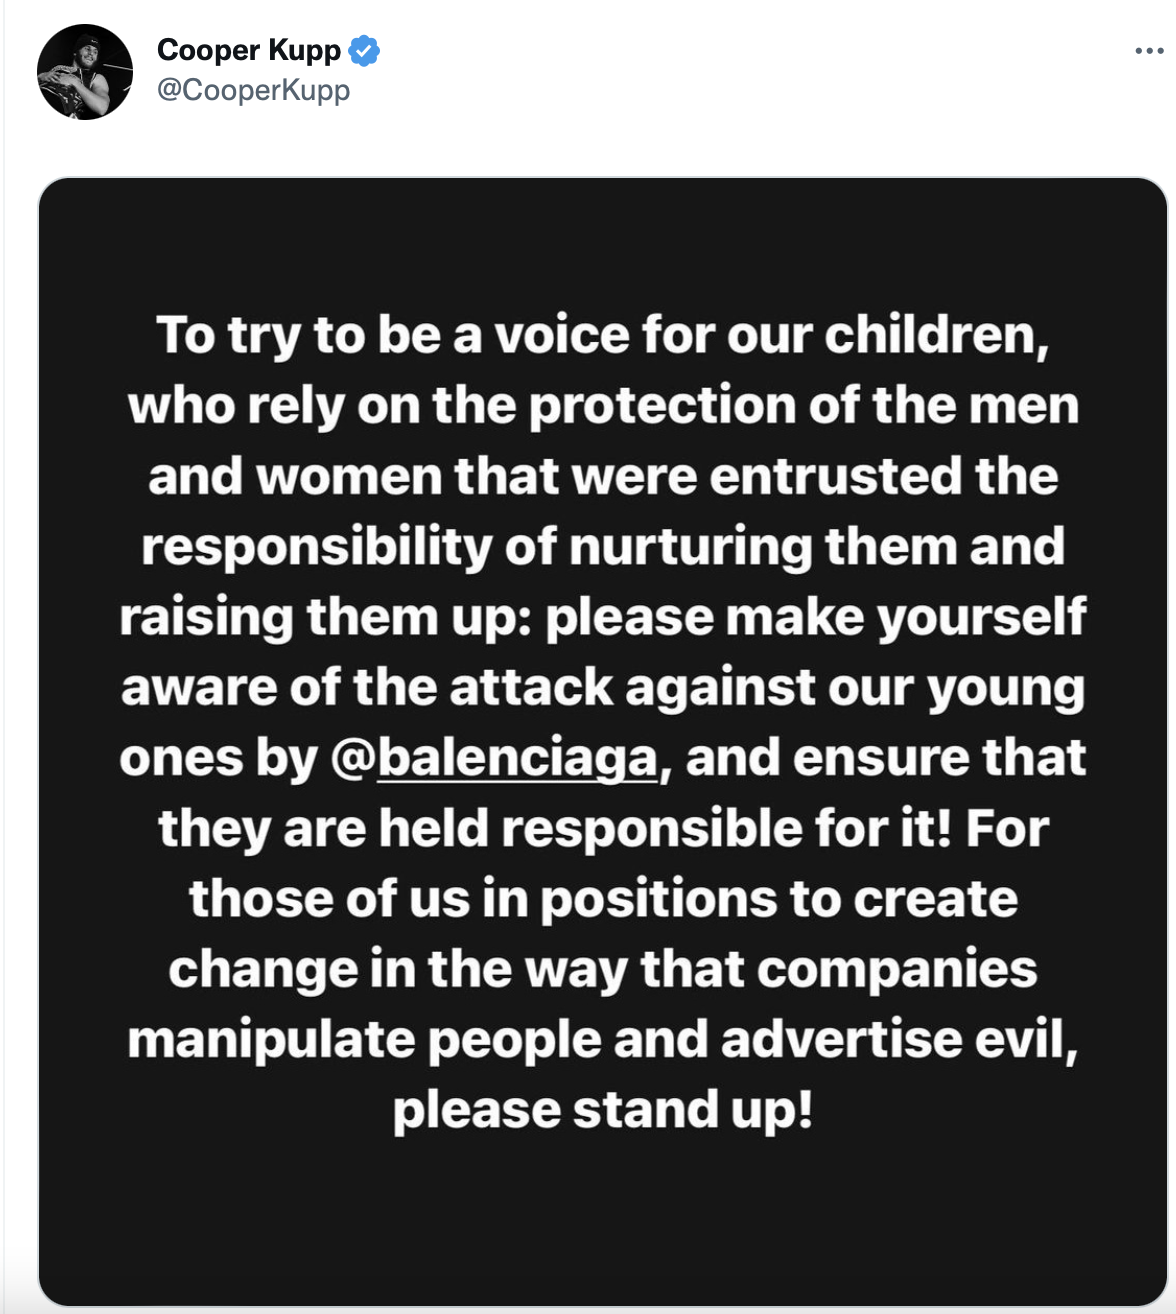Open the three-dot more options menu

tap(1149, 51)
